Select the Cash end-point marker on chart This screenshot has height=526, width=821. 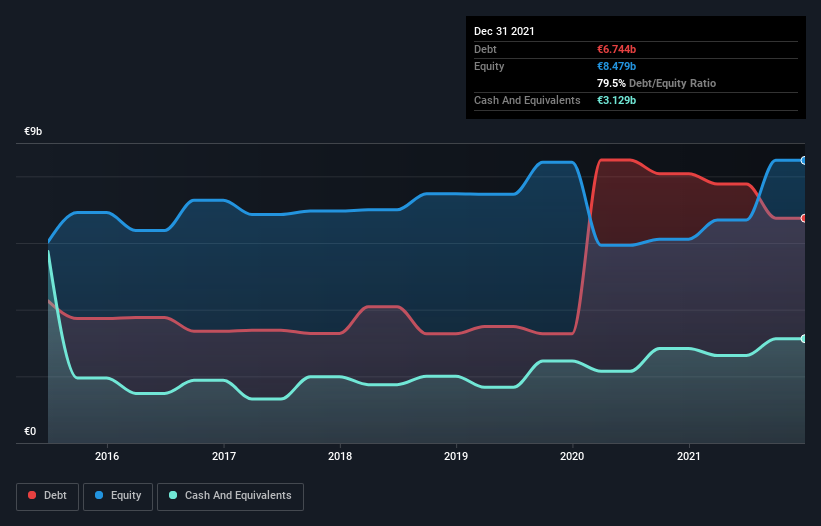point(804,339)
